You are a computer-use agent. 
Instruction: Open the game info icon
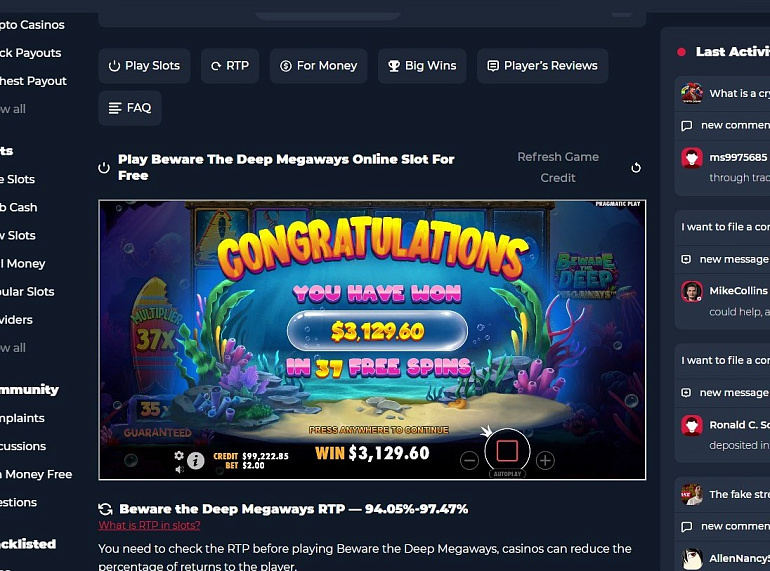pos(195,461)
